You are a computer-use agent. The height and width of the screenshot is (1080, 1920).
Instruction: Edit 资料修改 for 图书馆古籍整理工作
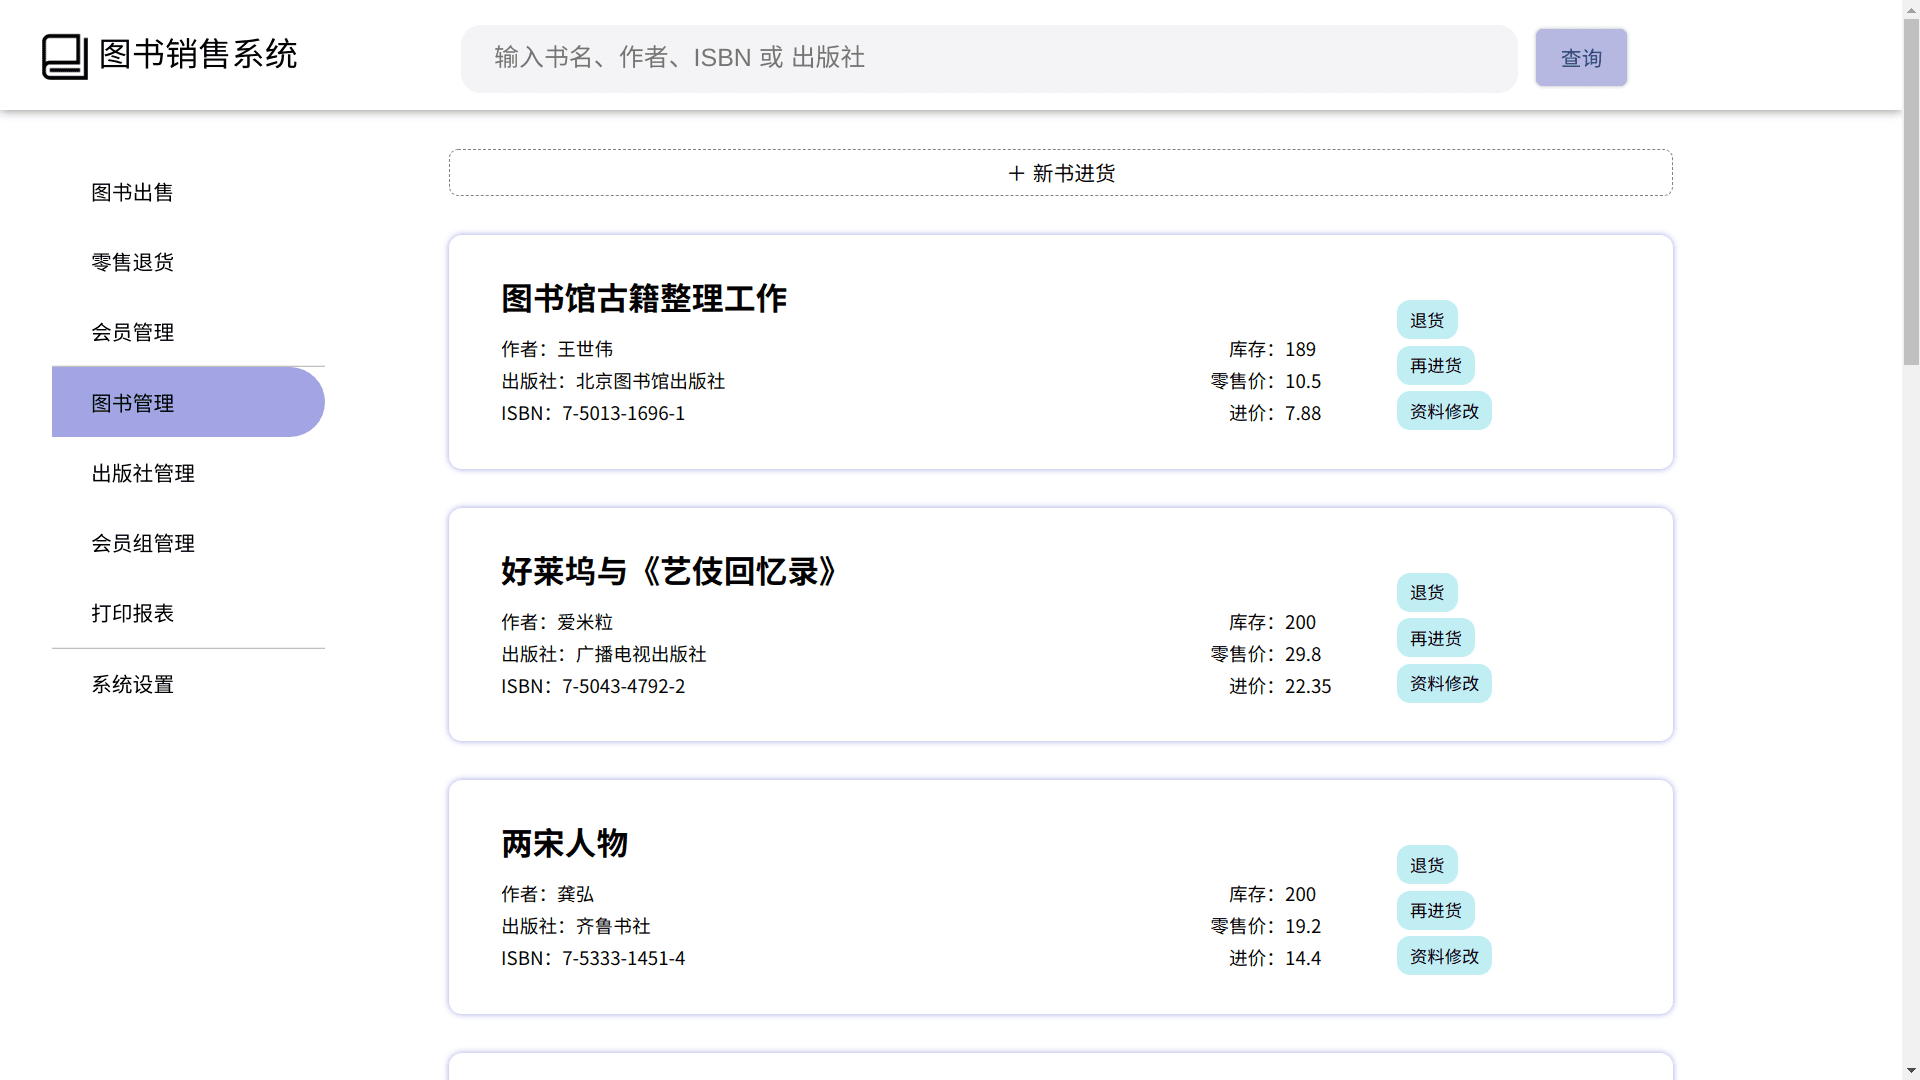[x=1443, y=411]
